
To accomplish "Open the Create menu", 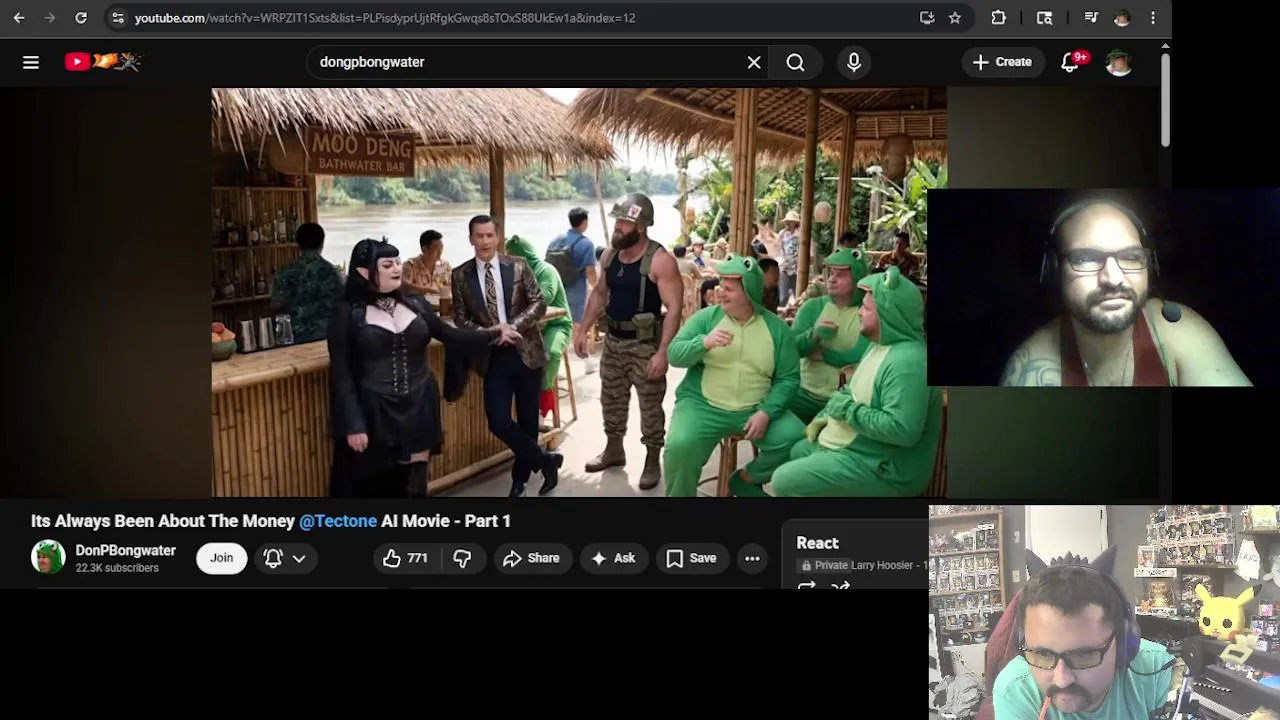I will coord(1002,62).
